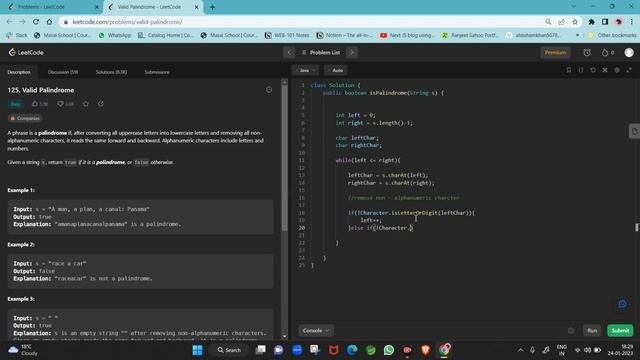Open the Java language dropdown

(306, 70)
